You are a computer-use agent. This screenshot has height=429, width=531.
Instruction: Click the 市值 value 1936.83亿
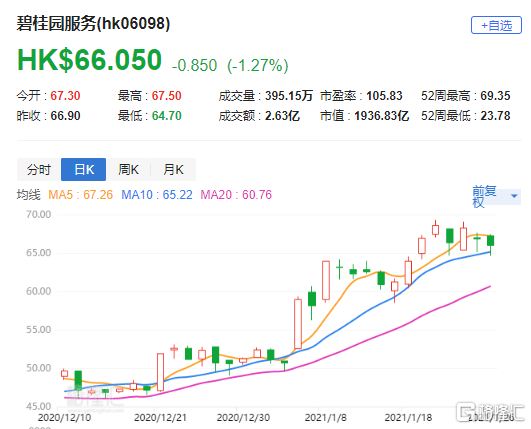click(x=382, y=116)
